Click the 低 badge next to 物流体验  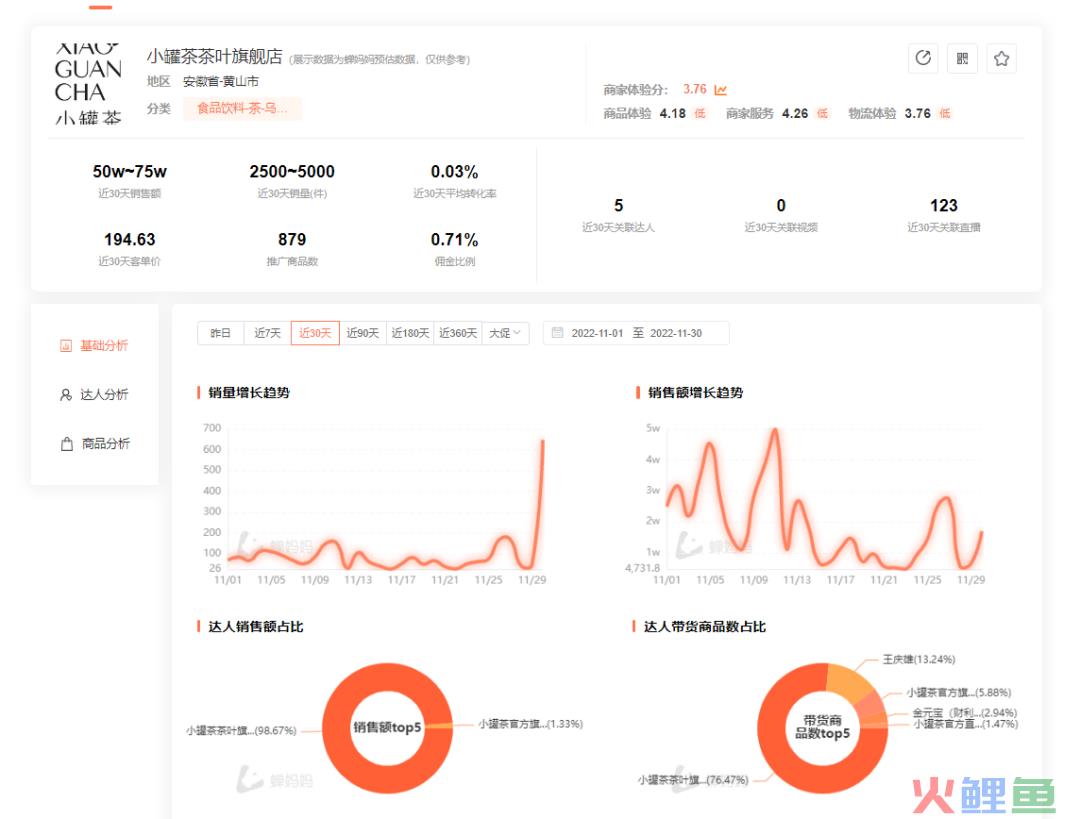pyautogui.click(x=945, y=114)
